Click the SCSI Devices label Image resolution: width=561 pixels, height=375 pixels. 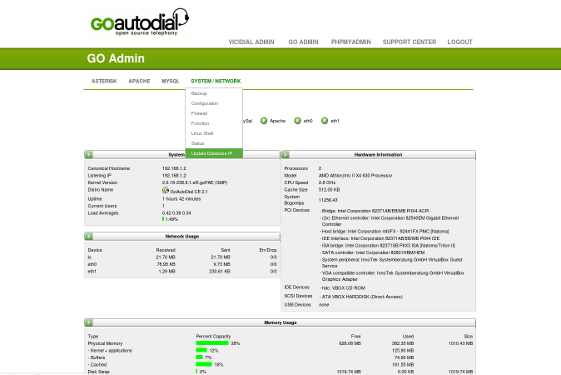(298, 296)
